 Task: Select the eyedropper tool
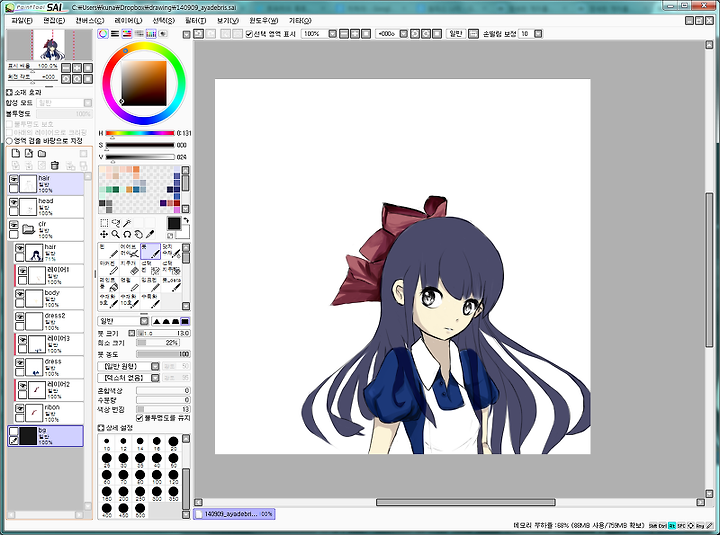[x=150, y=234]
